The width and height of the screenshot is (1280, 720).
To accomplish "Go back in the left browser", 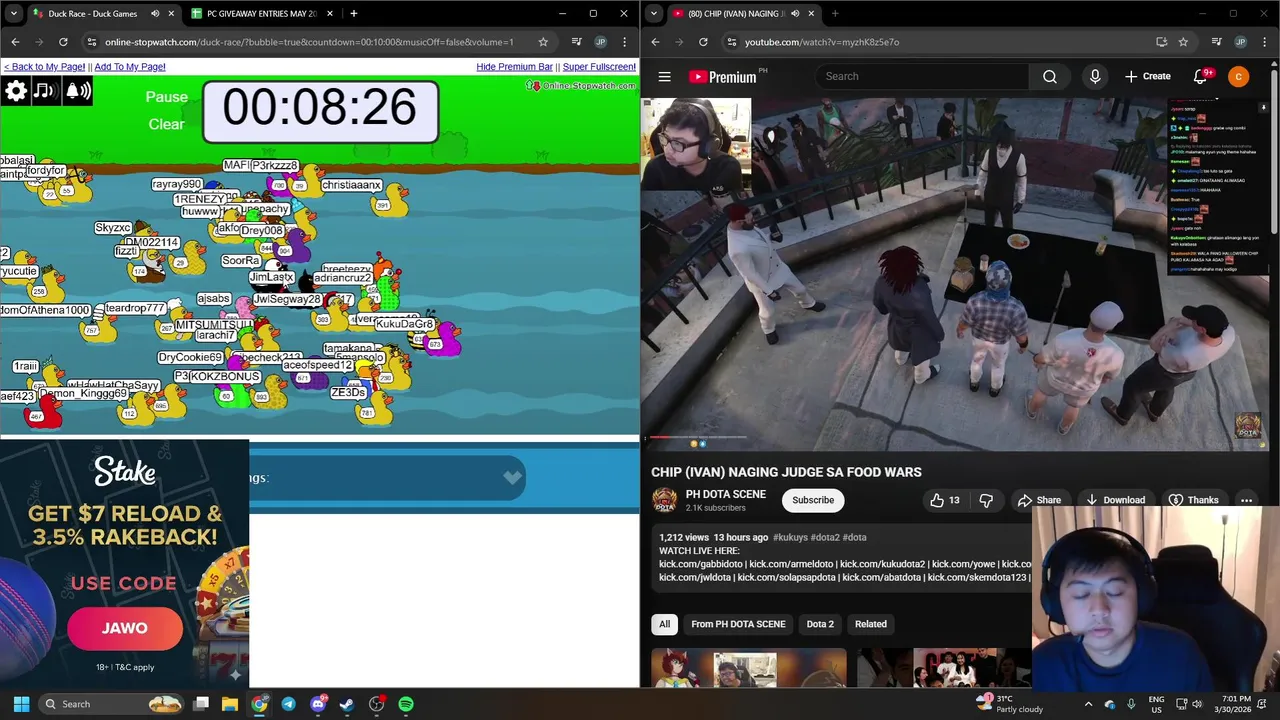I will click(x=15, y=42).
